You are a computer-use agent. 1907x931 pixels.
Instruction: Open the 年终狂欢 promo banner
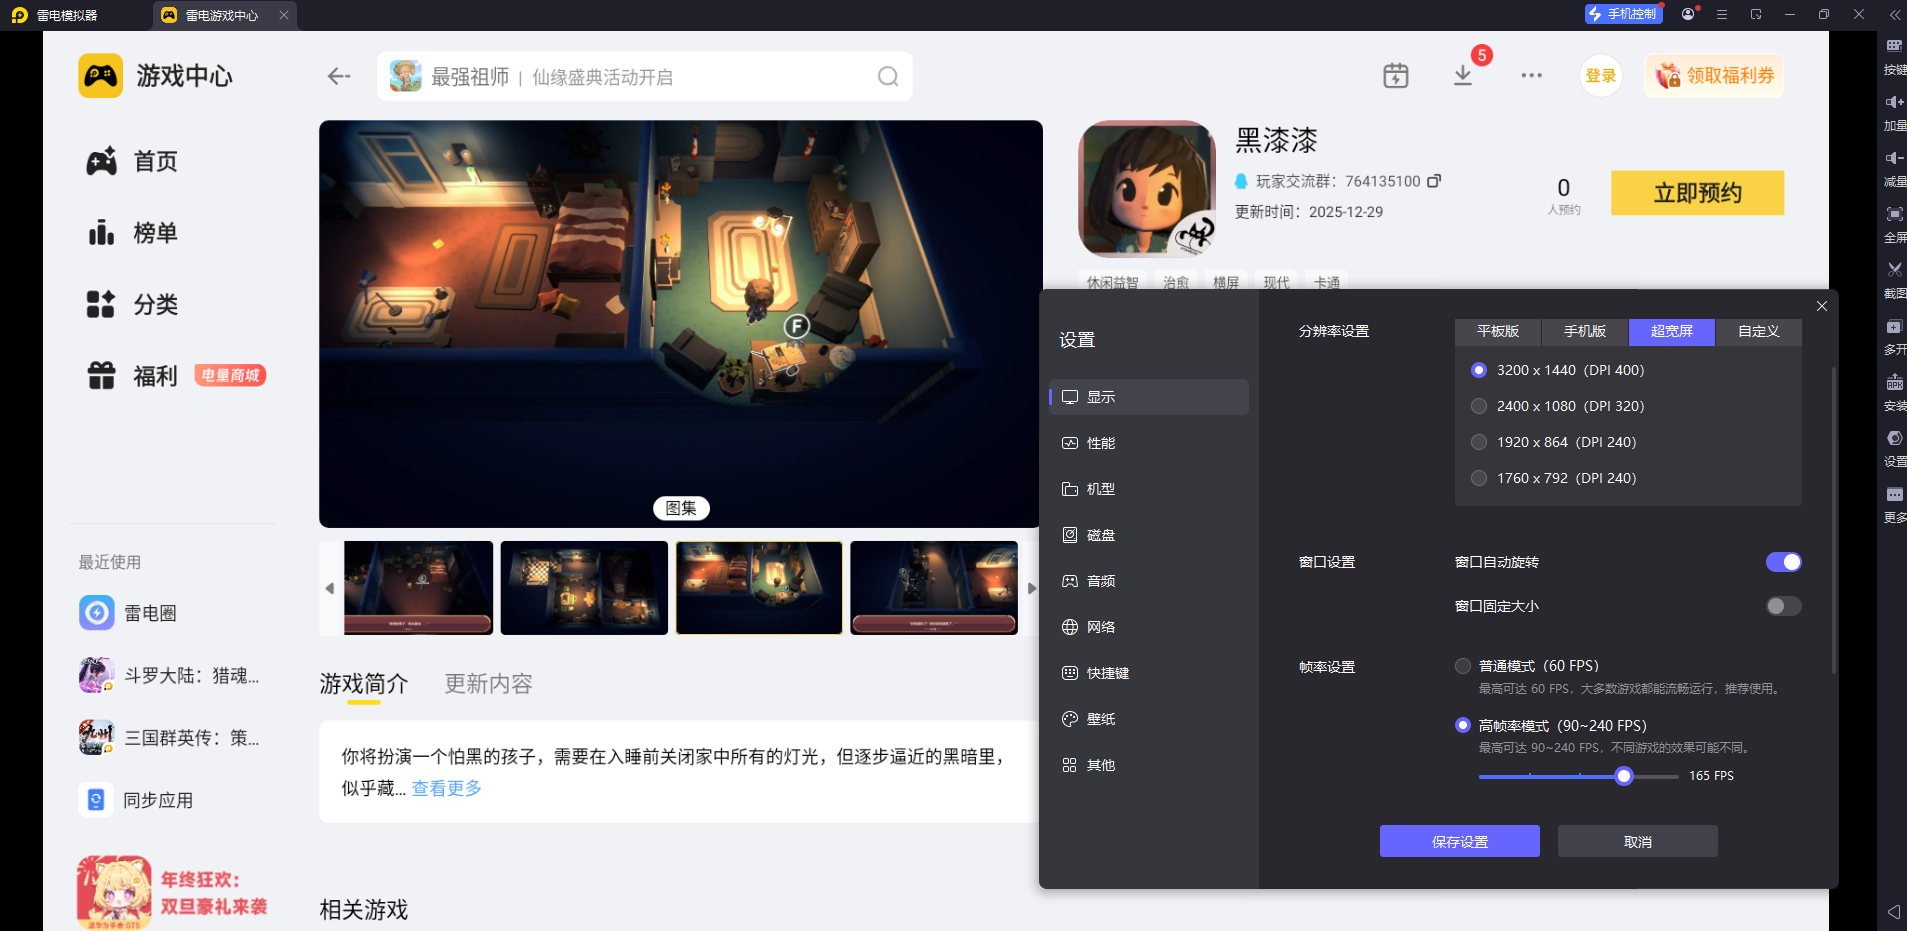(x=173, y=892)
